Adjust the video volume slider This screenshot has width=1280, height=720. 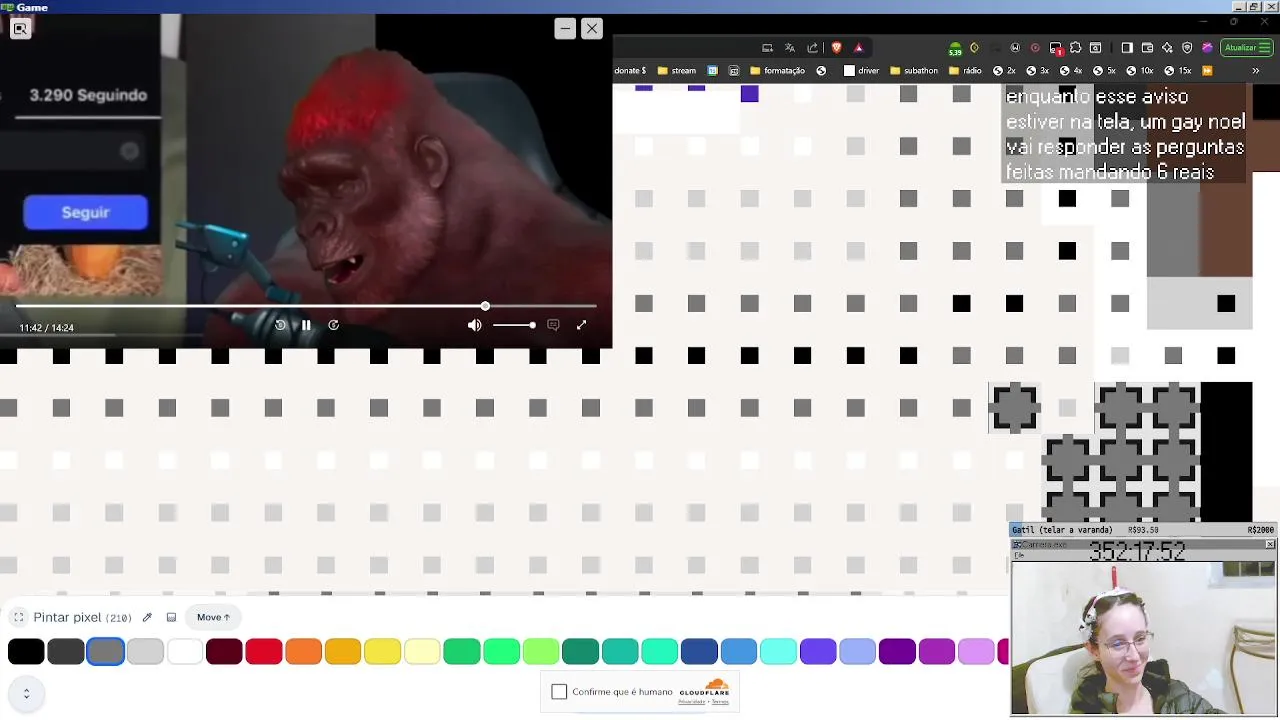coord(513,325)
